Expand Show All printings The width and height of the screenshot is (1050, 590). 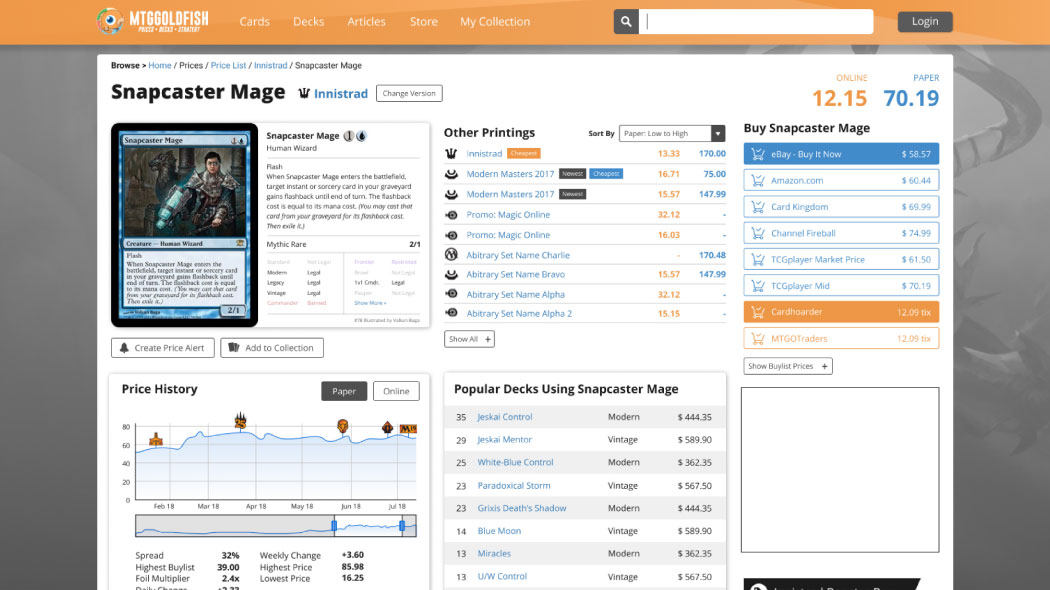tap(469, 339)
